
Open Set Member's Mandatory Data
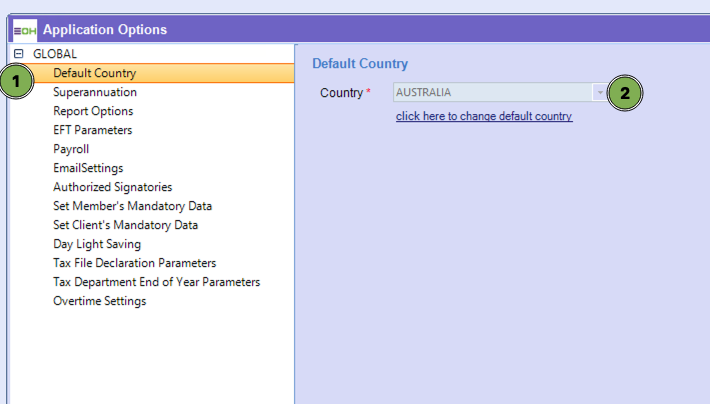tap(132, 206)
